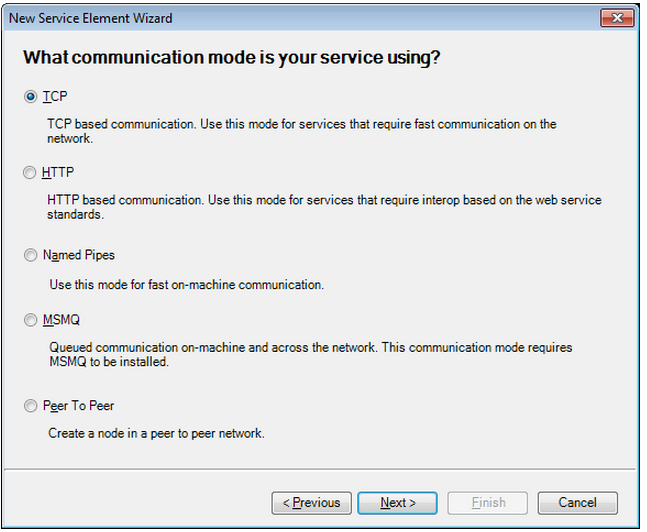Viewport: 647px width, 532px height.
Task: Click the MSMQ text label
Action: (x=61, y=320)
